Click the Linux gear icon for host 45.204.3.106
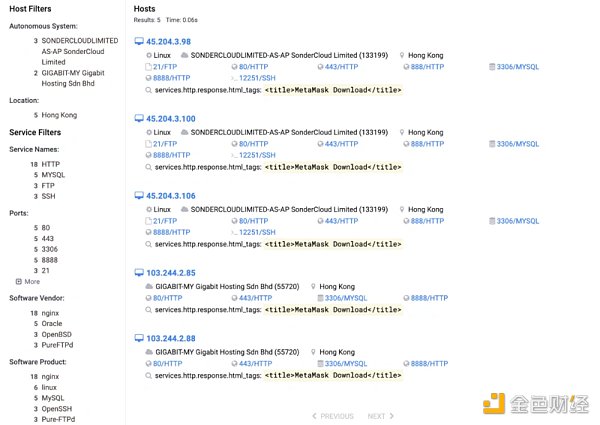The width and height of the screenshot is (600, 425). 149,209
